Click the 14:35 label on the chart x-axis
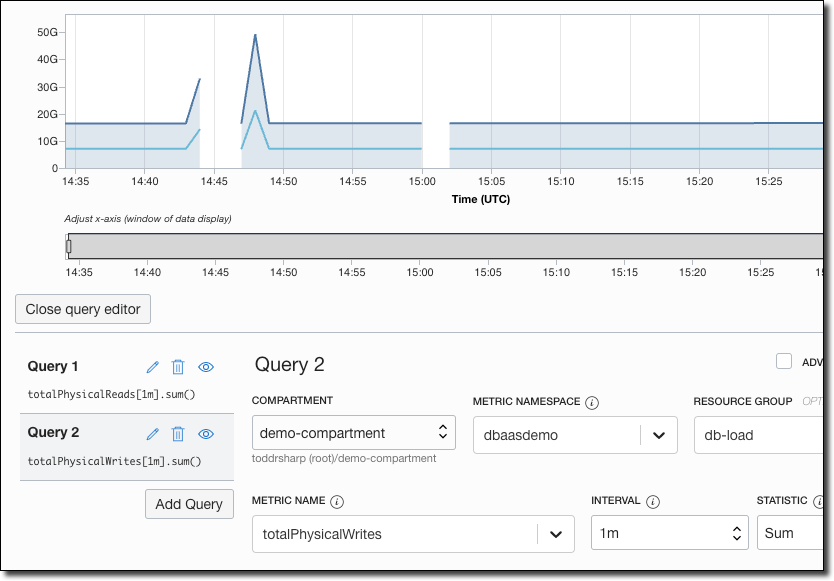 [x=76, y=181]
